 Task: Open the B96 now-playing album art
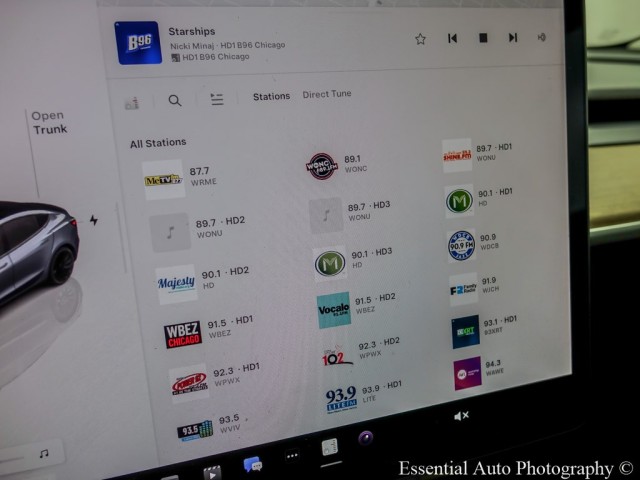tap(138, 43)
